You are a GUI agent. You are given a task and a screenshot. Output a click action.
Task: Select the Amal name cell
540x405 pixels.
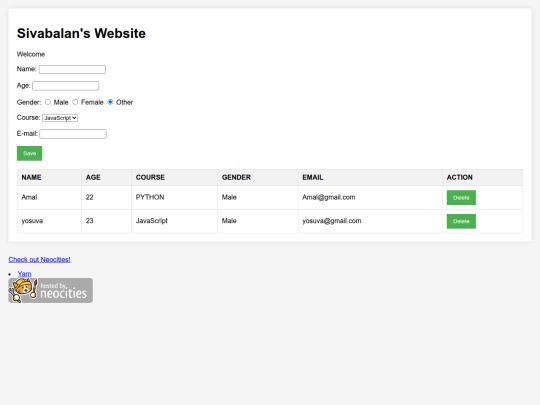[x=49, y=197]
